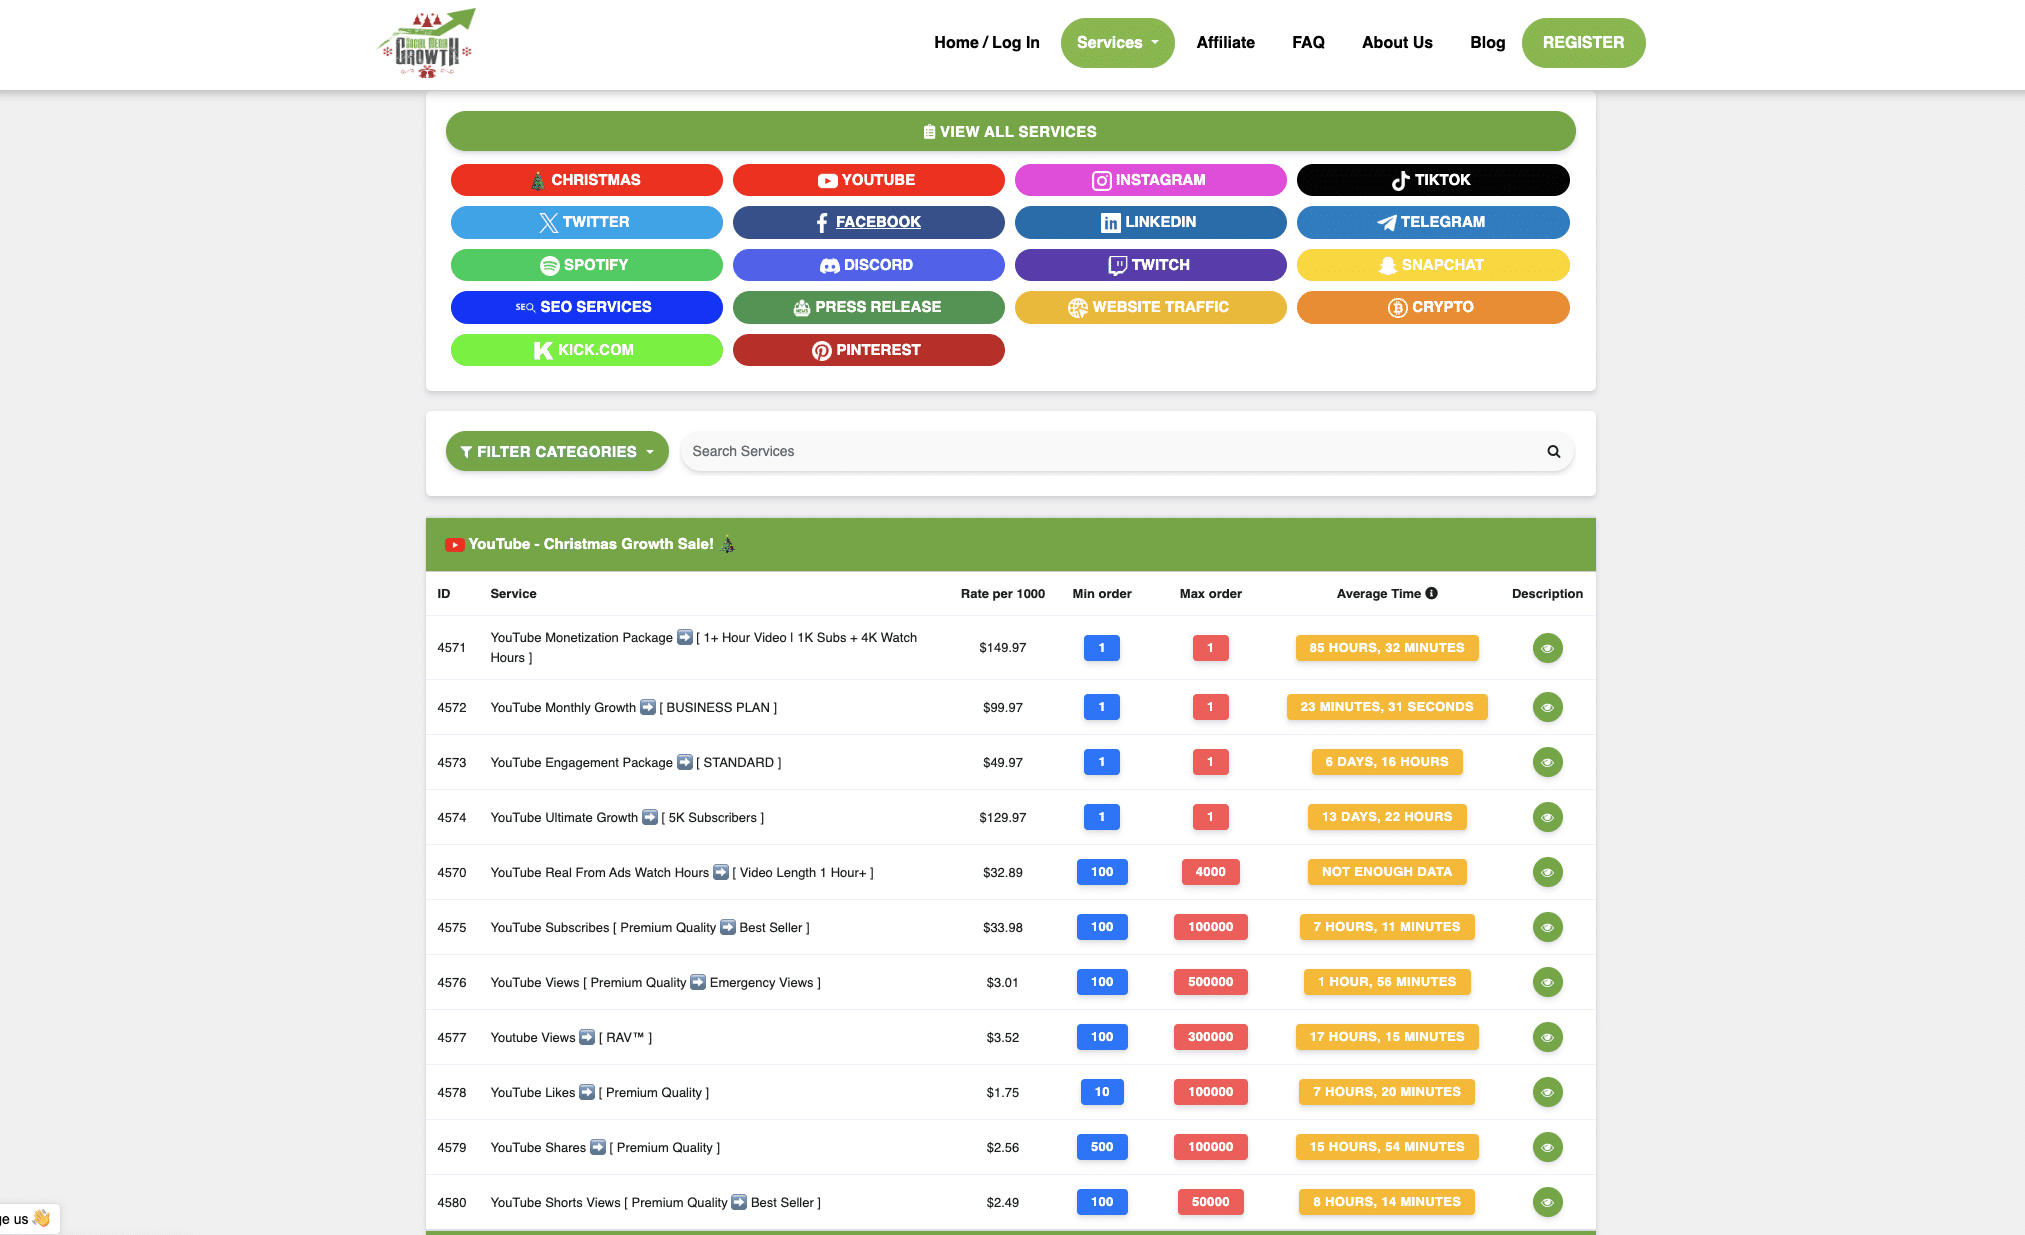Open the Filter Categories dropdown
This screenshot has width=2025, height=1235.
pyautogui.click(x=557, y=451)
